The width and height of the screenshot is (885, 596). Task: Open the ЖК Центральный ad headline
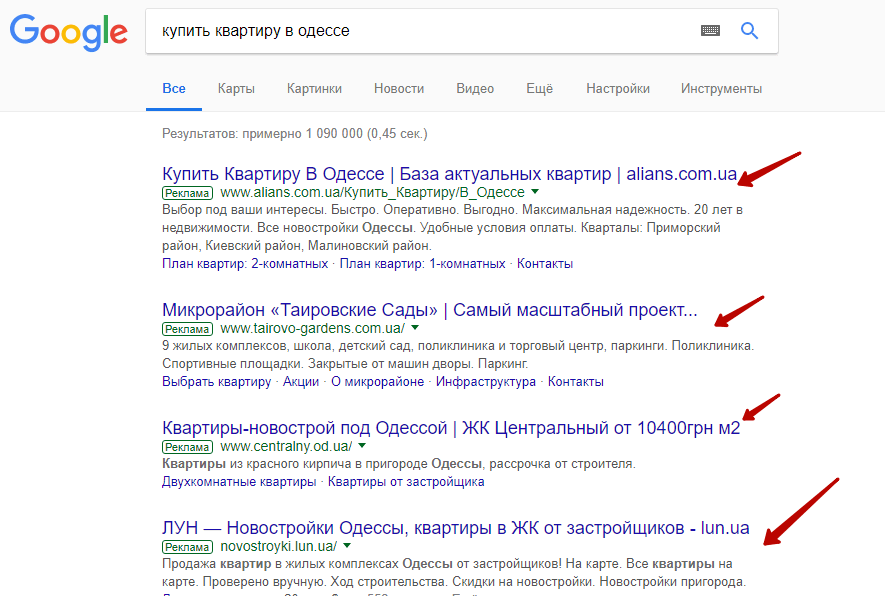point(451,428)
